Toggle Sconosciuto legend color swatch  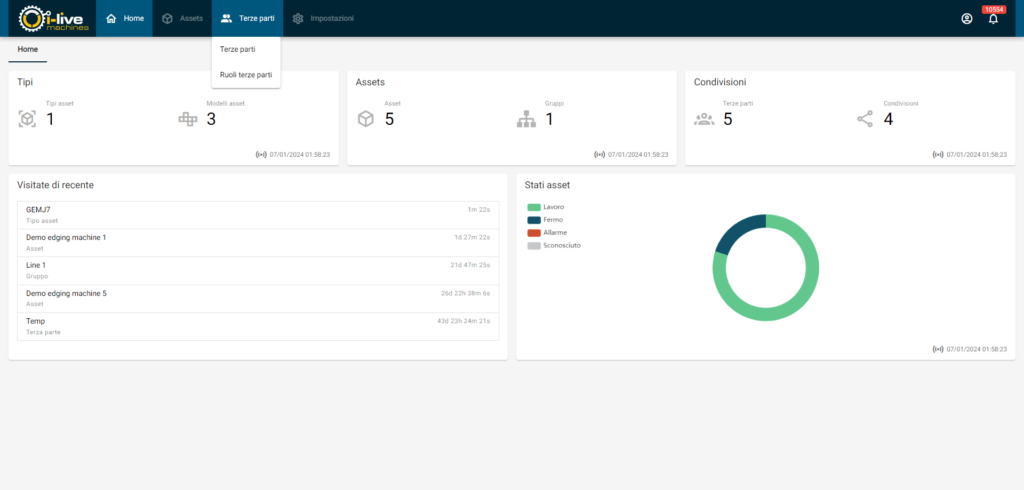(x=534, y=245)
